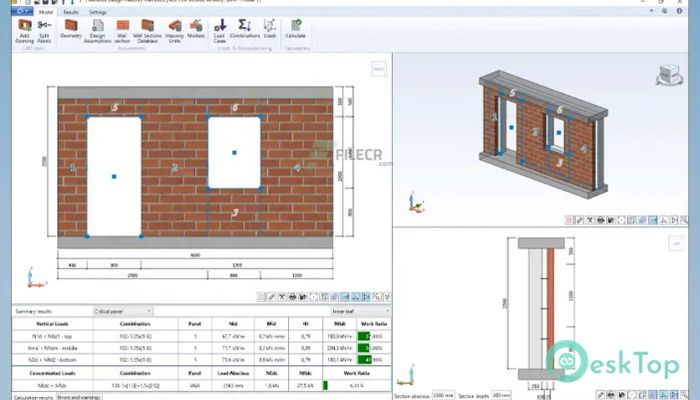The height and width of the screenshot is (400, 700).
Task: Click the pencil icon in elevation view toolbar
Action: coord(271,297)
